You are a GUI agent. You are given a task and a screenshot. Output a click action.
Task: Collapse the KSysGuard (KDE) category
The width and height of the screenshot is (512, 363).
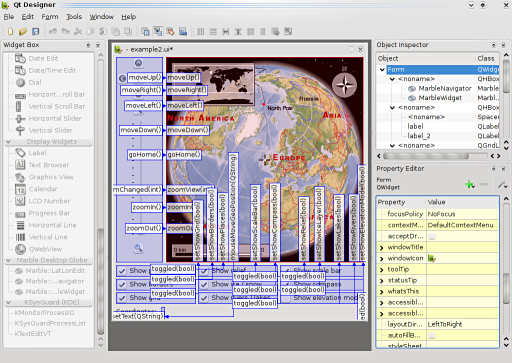tap(9, 302)
